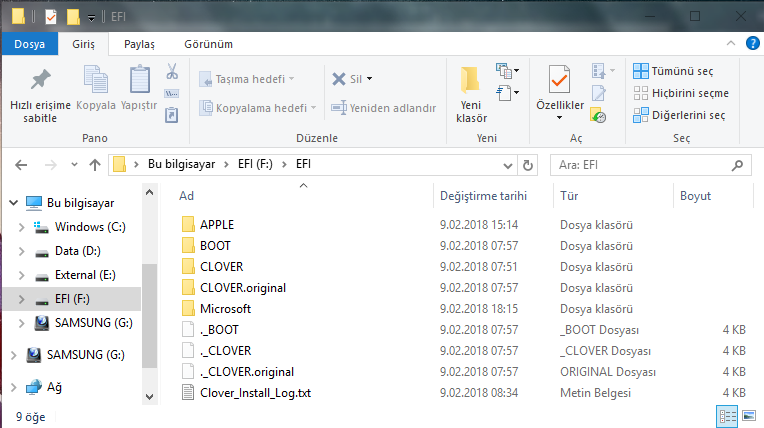Viewport: 764px width, 428px height.
Task: Open Quick Access Toolbar customize dropdown
Action: tap(91, 18)
